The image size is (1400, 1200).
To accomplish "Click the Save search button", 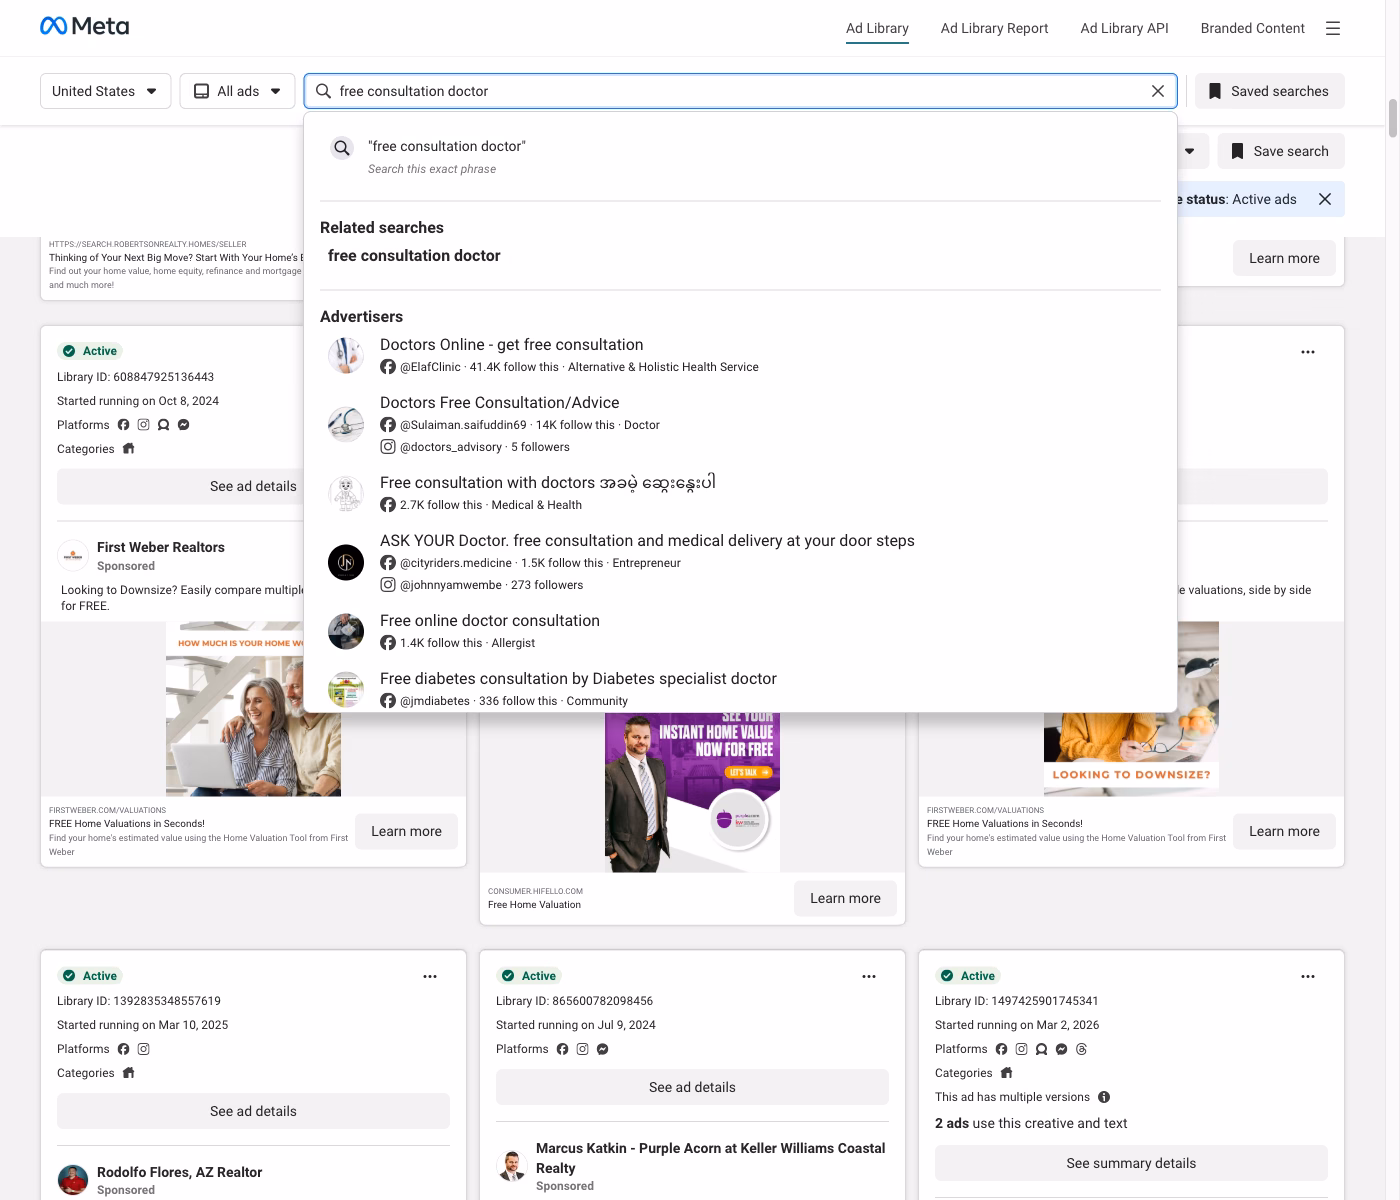I will (x=1281, y=150).
